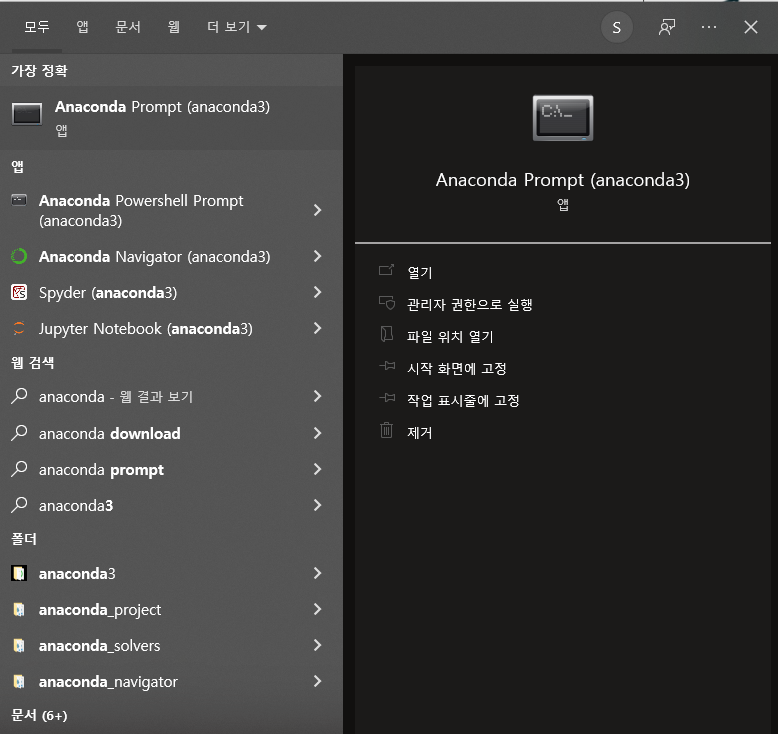Click the '문서 (6+)' section header

39,715
